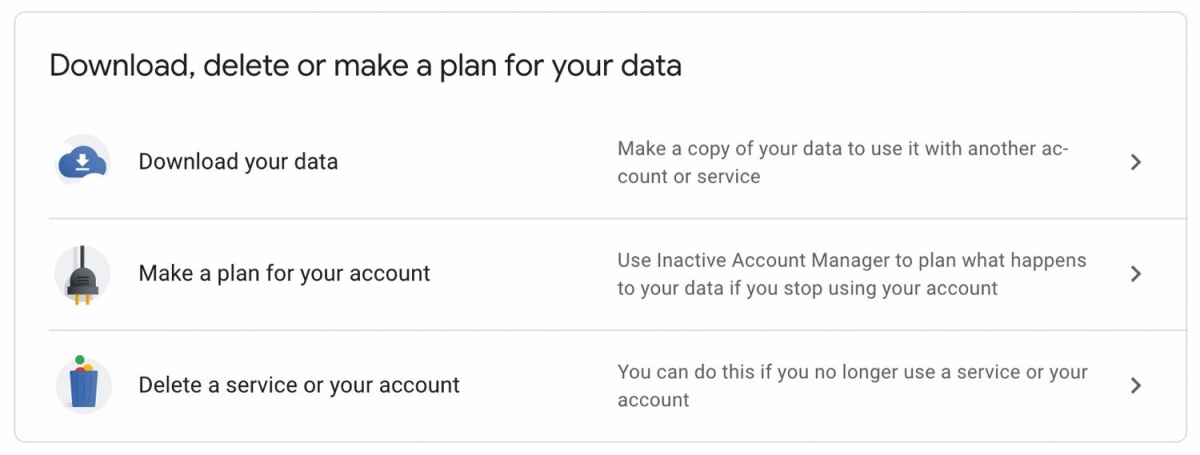
Task: Click the 'Use Inactive Account Manager' description text
Action: (851, 274)
